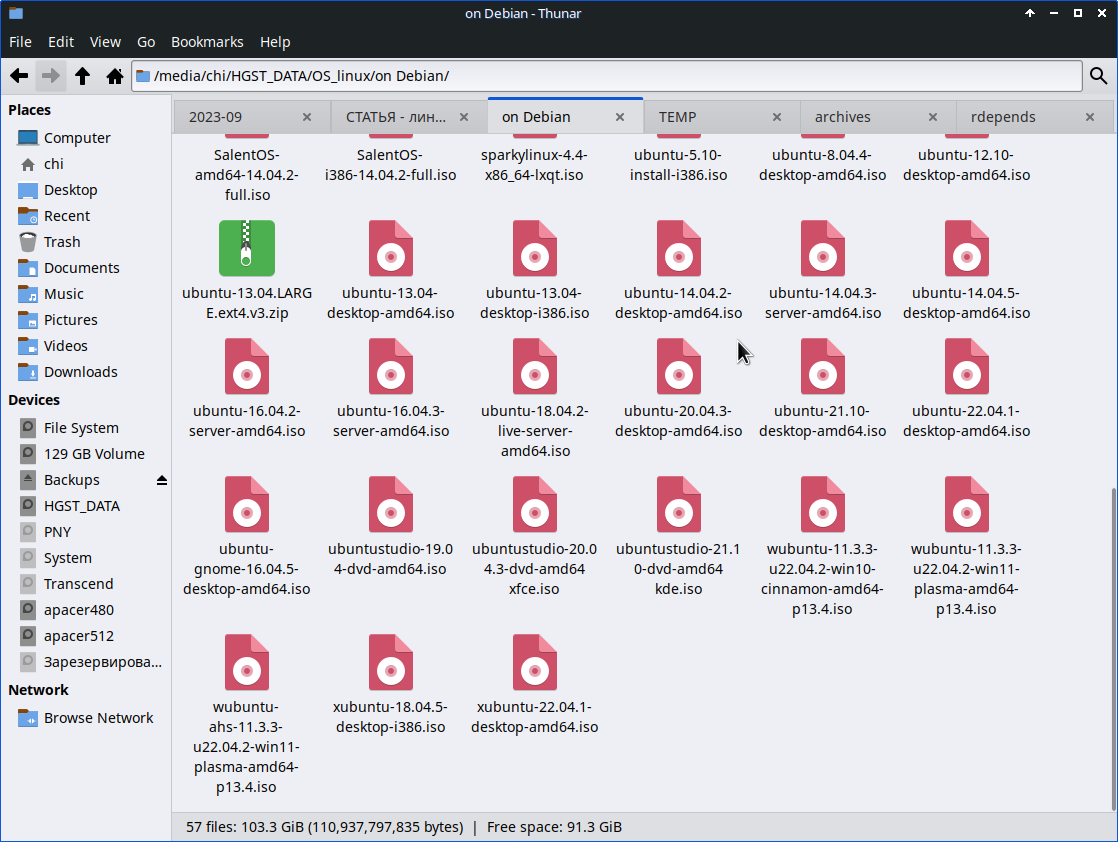Close the TEMP tab
Viewport: 1118px width, 842px height.
pos(776,117)
